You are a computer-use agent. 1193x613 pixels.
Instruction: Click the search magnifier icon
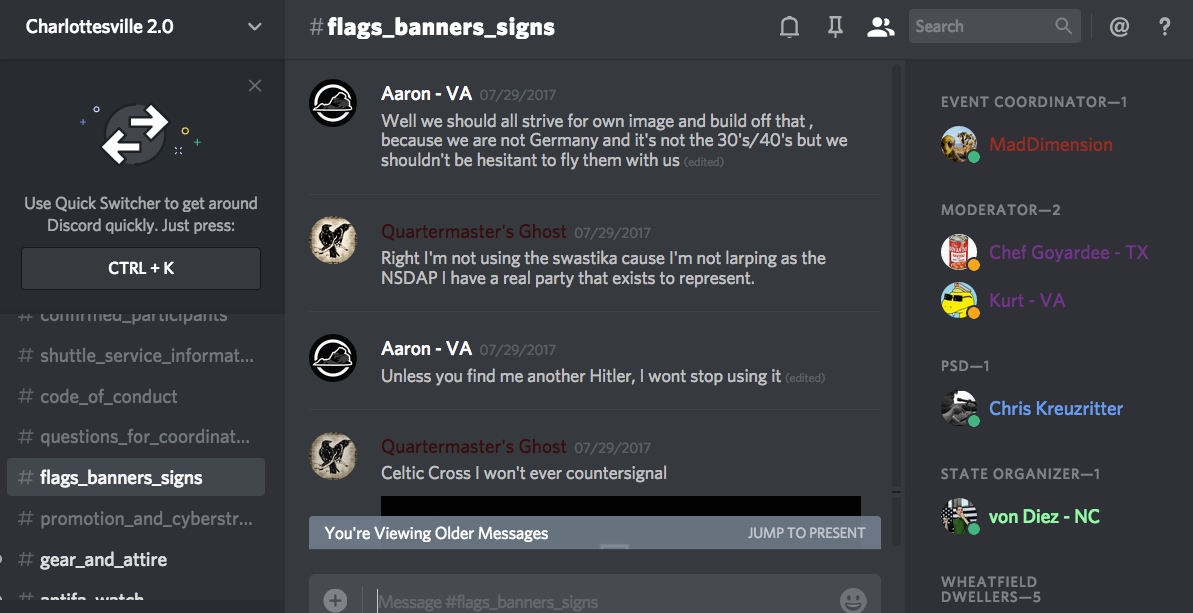tap(1063, 27)
